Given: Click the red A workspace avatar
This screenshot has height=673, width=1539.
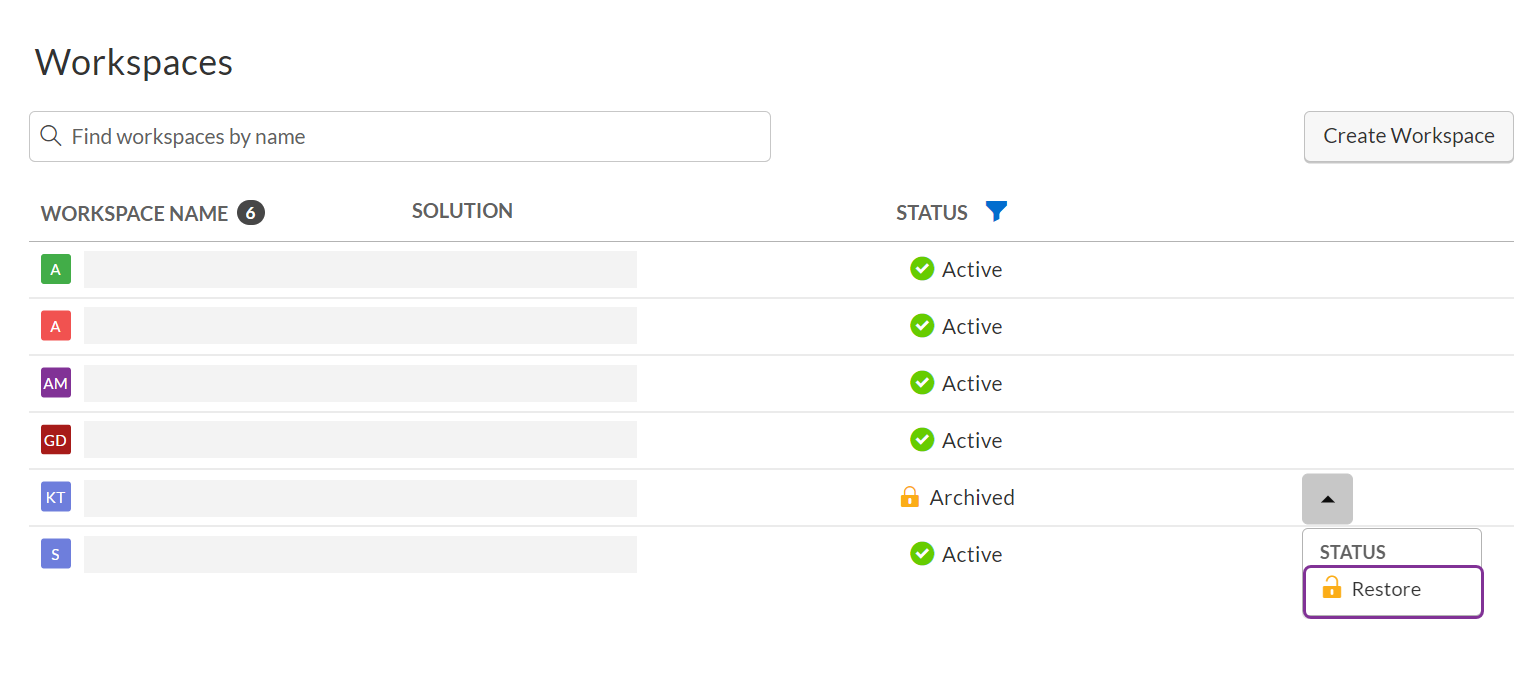Looking at the screenshot, I should click(55, 325).
